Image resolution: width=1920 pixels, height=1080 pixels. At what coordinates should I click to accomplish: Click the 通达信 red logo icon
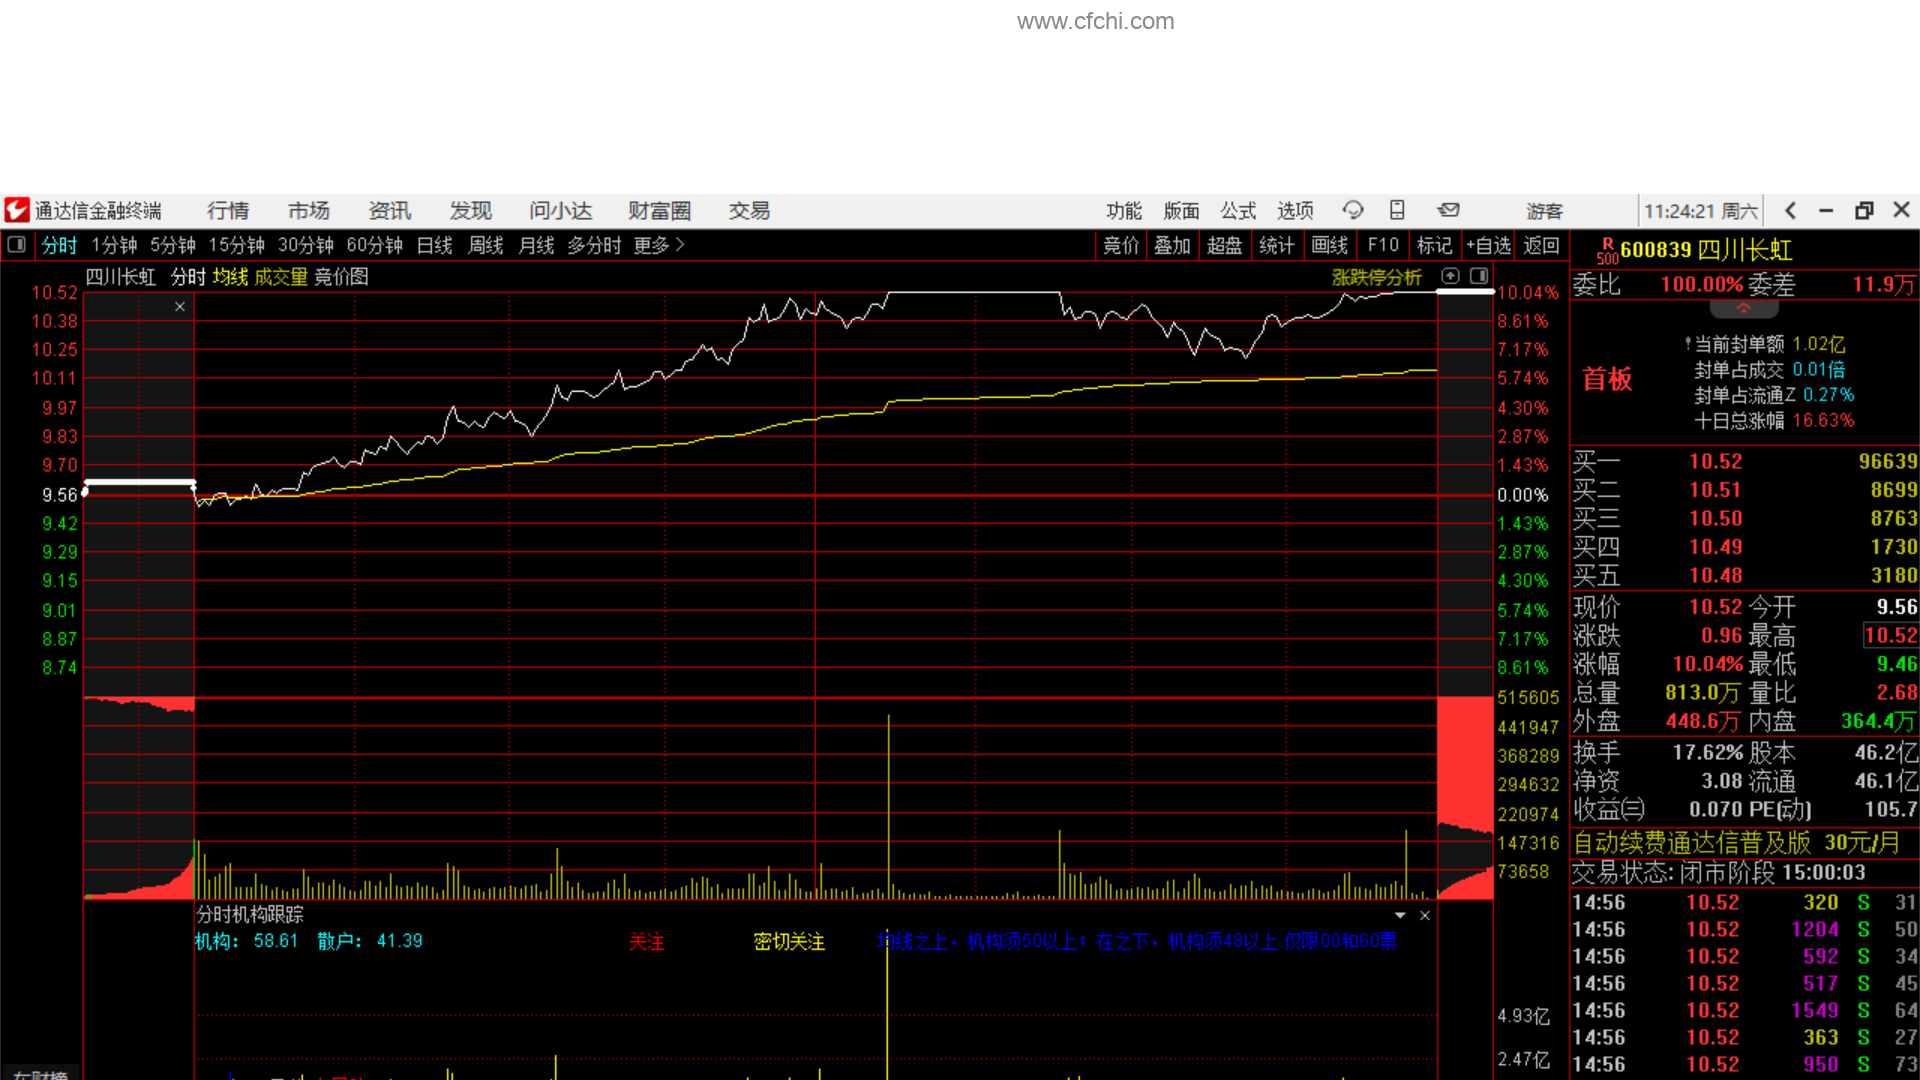tap(17, 210)
